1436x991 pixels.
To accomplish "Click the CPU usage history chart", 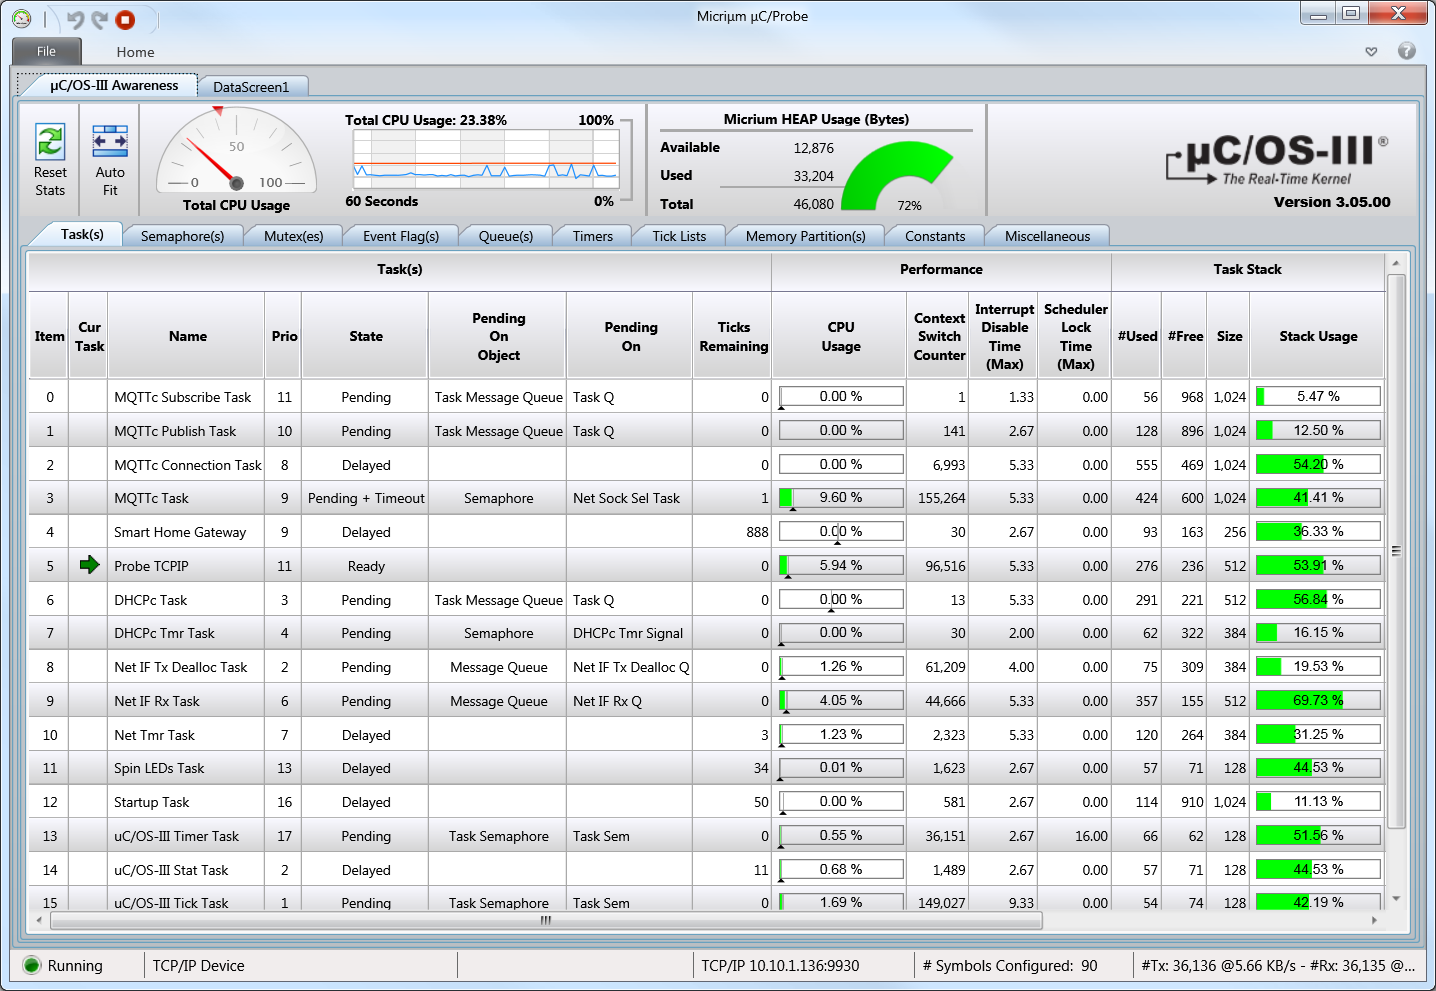I will tap(486, 160).
